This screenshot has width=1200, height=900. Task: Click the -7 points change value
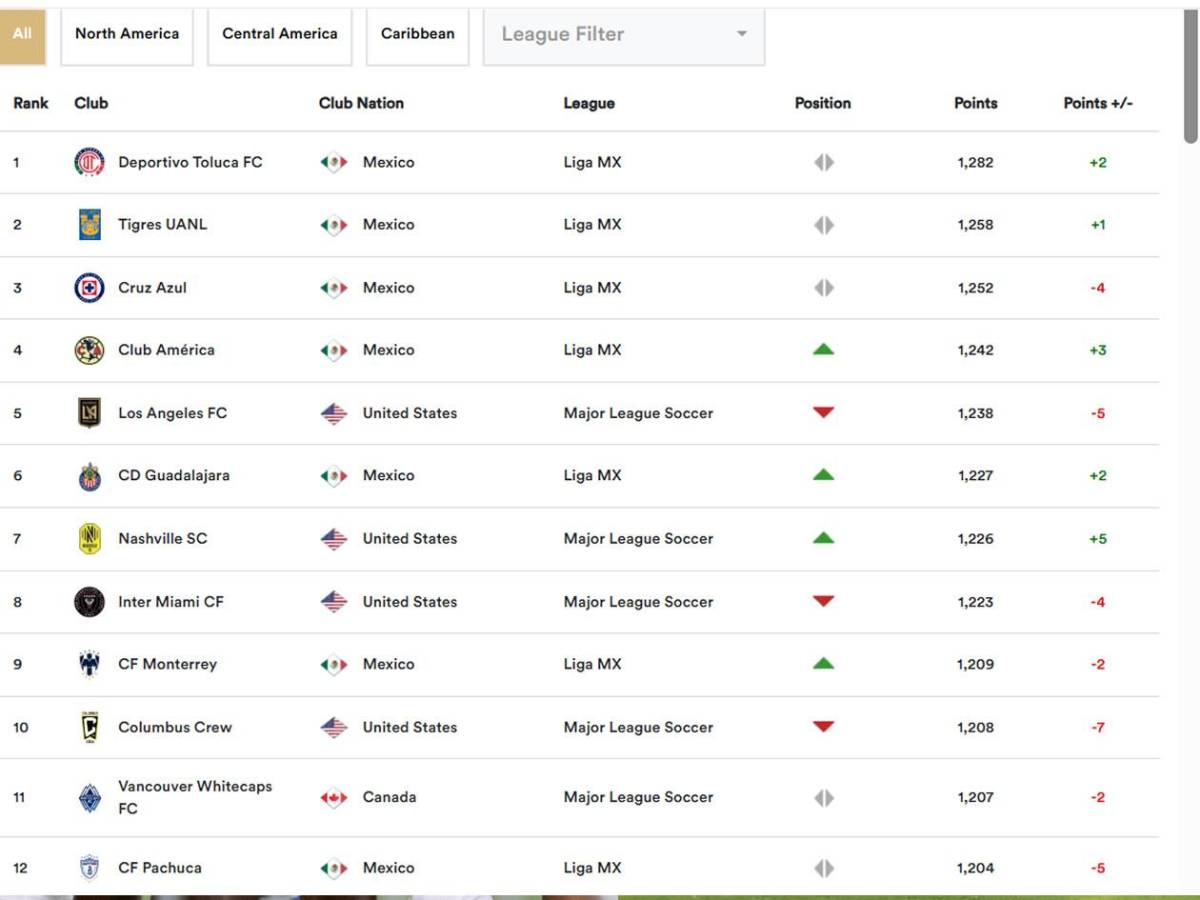(x=1098, y=727)
